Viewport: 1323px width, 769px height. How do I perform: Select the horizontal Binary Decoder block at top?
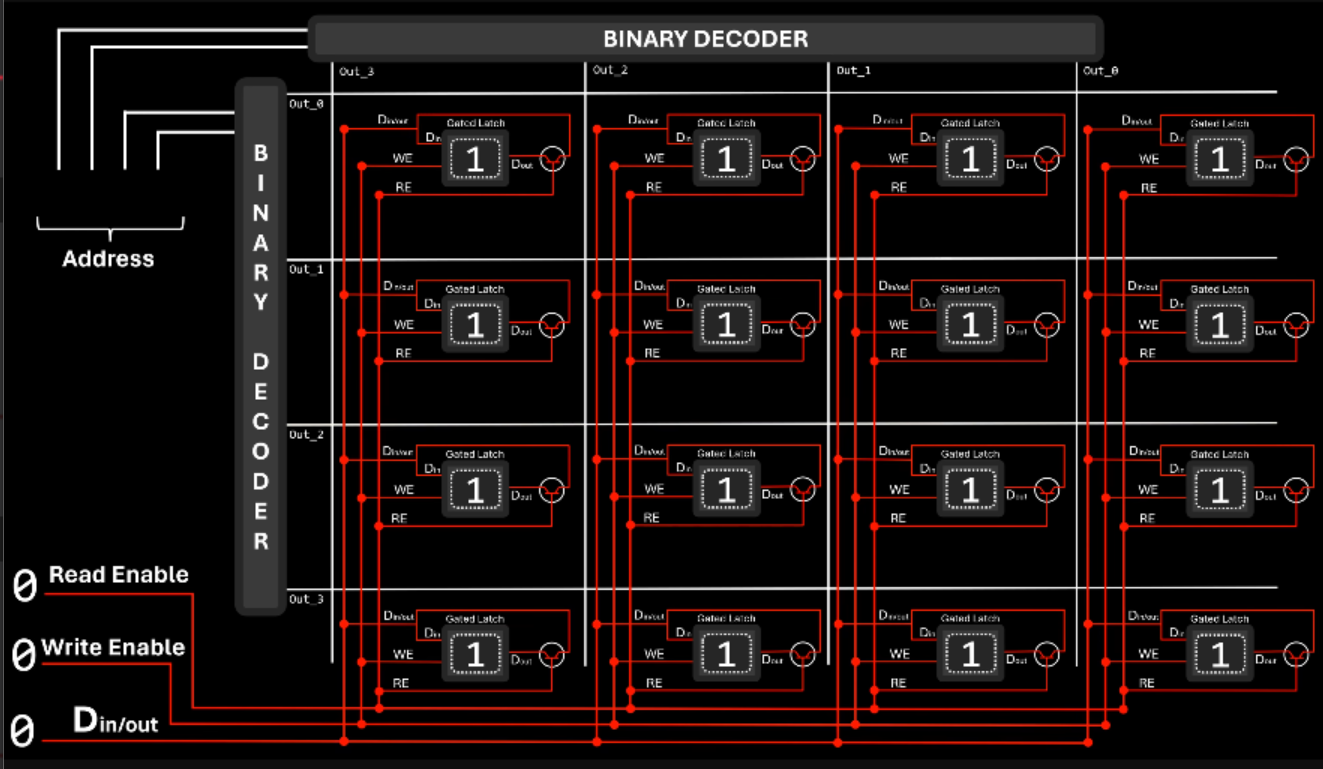click(705, 39)
